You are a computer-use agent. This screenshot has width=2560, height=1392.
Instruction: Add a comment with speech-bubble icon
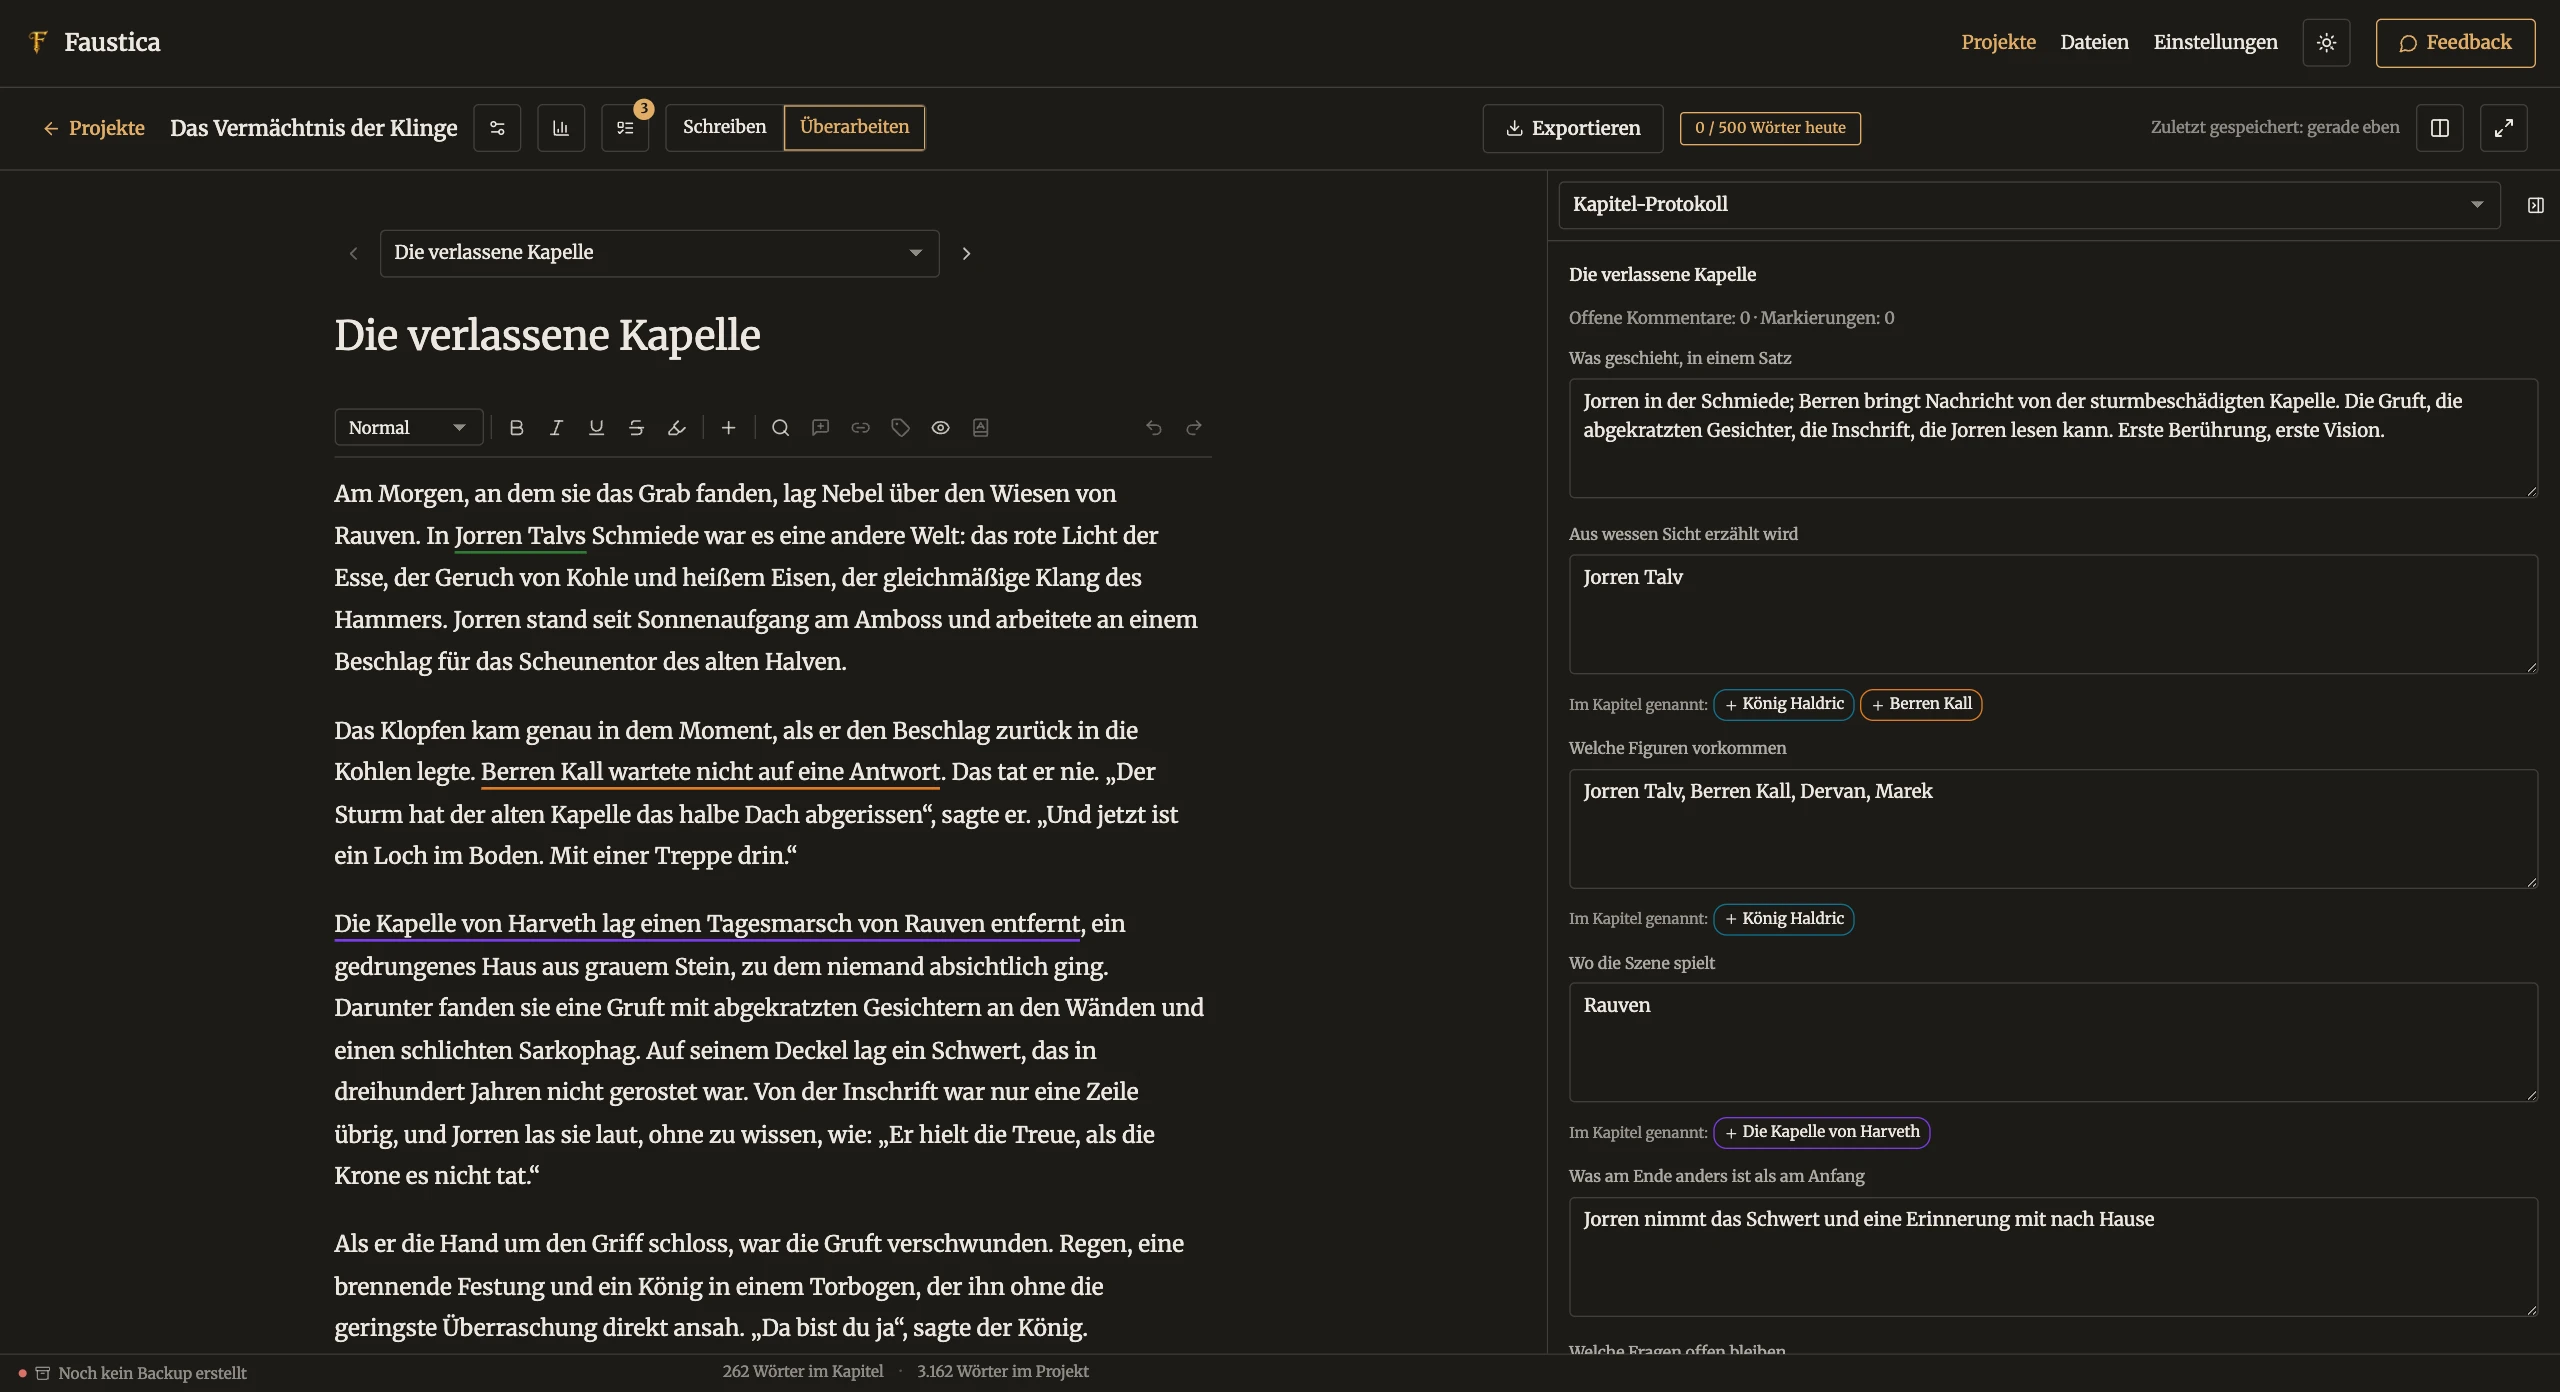pos(820,428)
